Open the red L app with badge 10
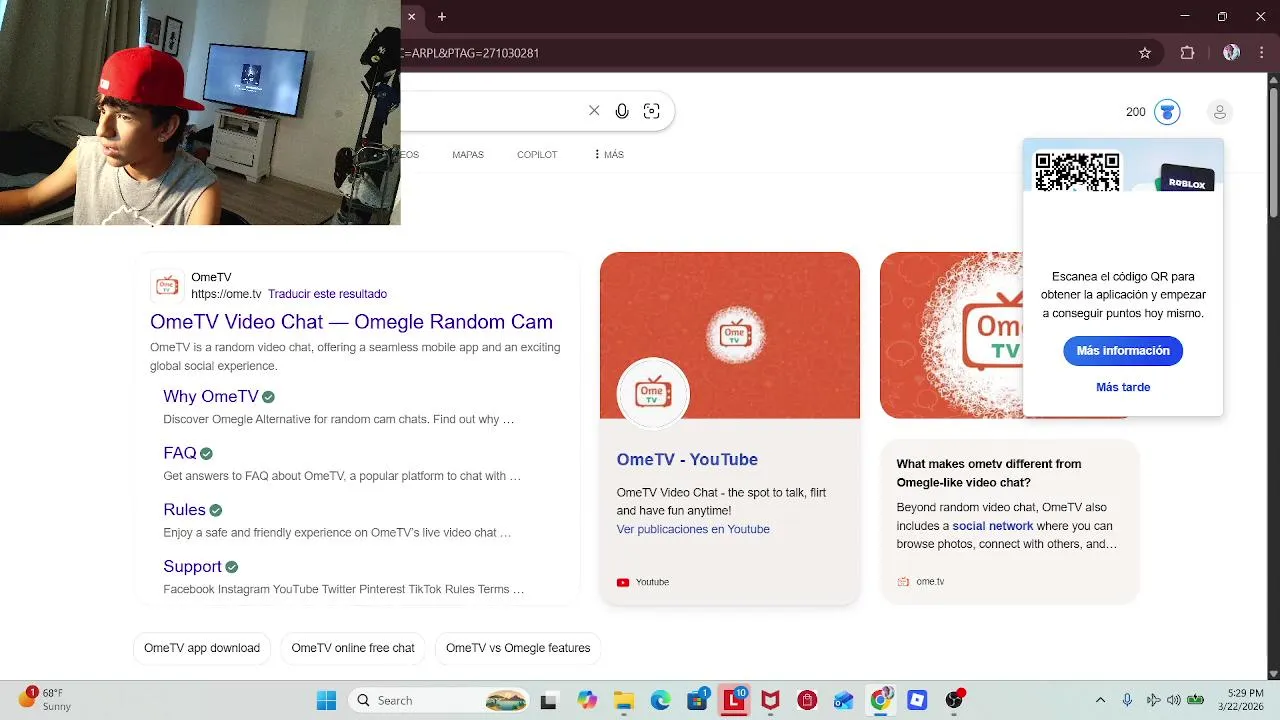 (x=735, y=701)
